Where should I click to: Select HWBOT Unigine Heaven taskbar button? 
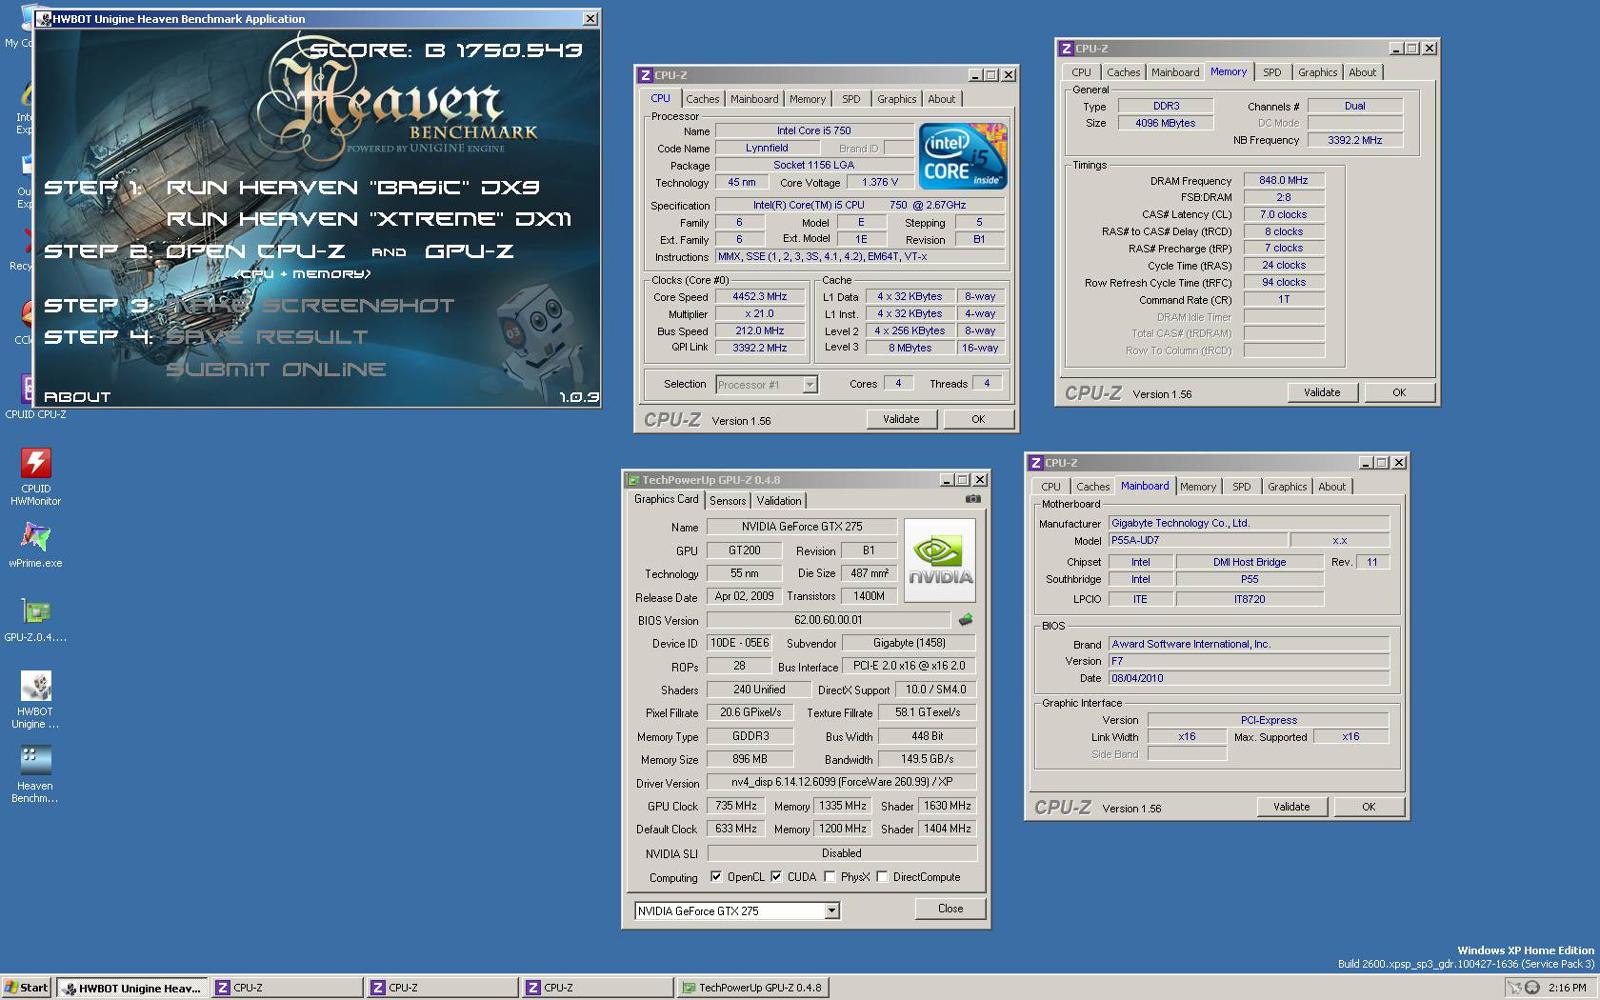pos(132,987)
